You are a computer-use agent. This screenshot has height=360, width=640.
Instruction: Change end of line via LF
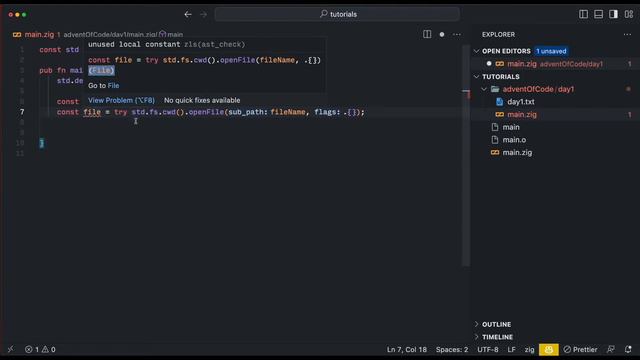click(x=511, y=349)
